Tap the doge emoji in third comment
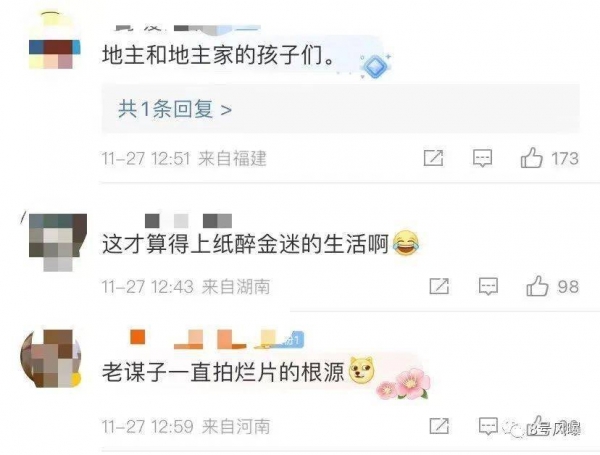This screenshot has width=600, height=455. [x=362, y=370]
